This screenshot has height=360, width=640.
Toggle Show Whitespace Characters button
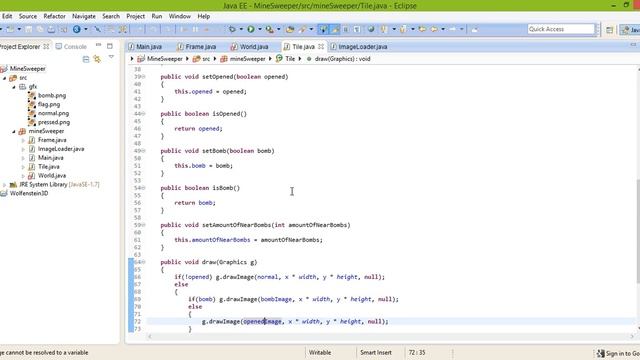click(357, 29)
